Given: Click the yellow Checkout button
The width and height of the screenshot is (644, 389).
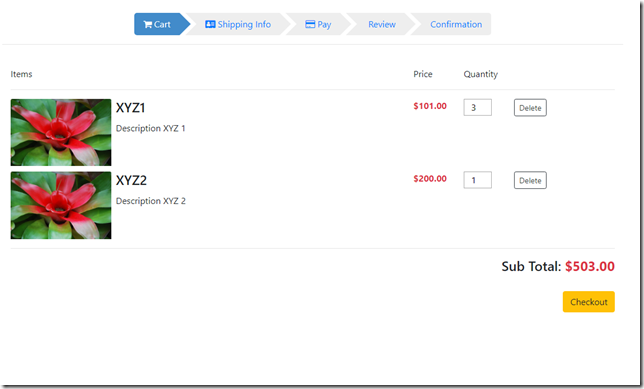Looking at the screenshot, I should (x=588, y=302).
